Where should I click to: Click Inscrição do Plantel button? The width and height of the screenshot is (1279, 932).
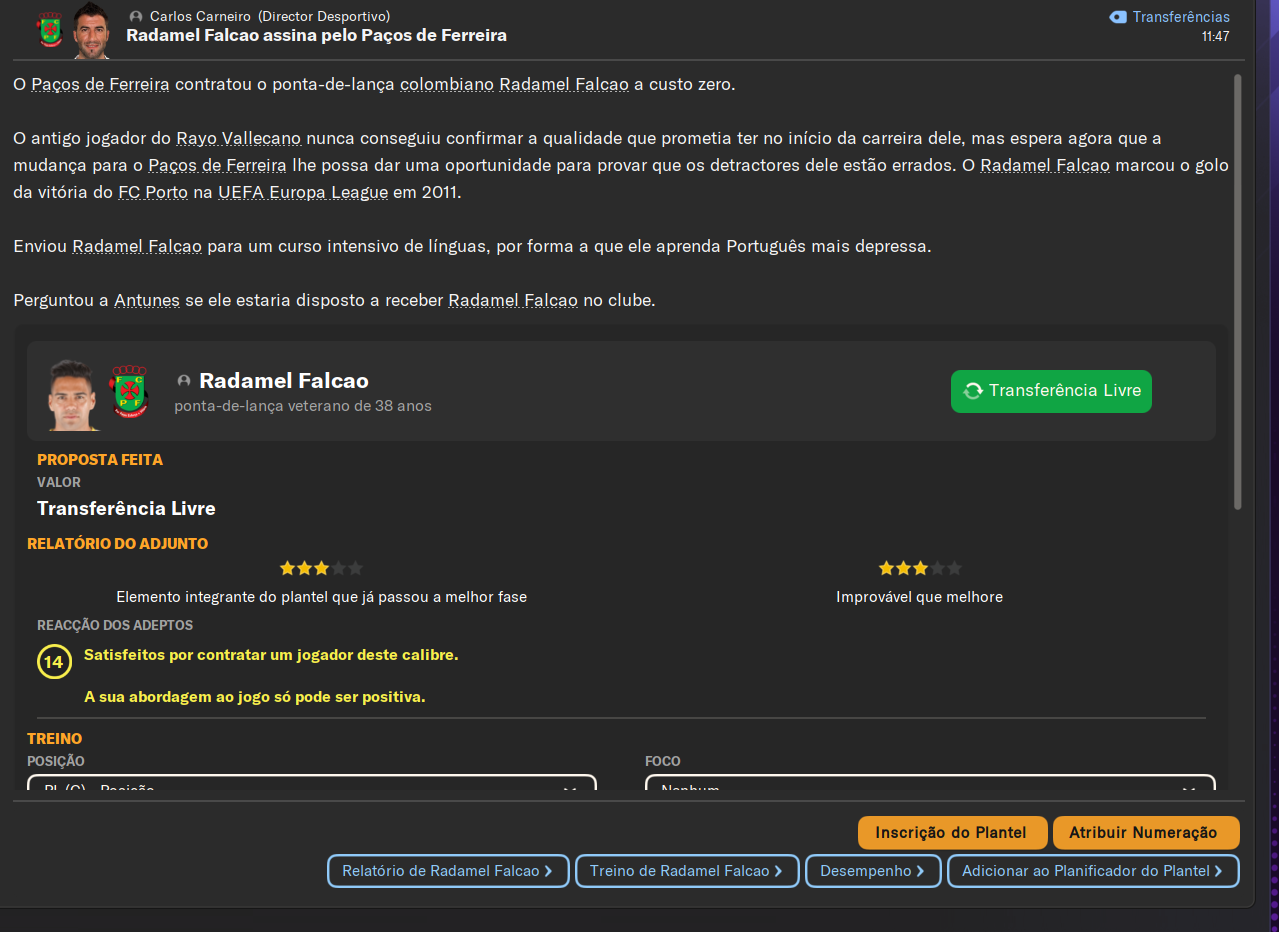(951, 832)
